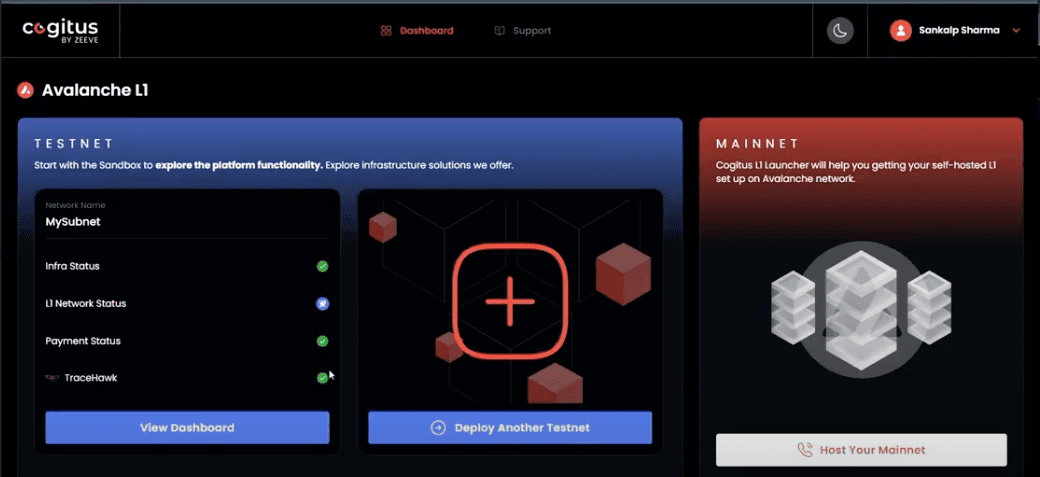Click the Support book icon
Image resolution: width=1040 pixels, height=477 pixels.
coord(500,31)
